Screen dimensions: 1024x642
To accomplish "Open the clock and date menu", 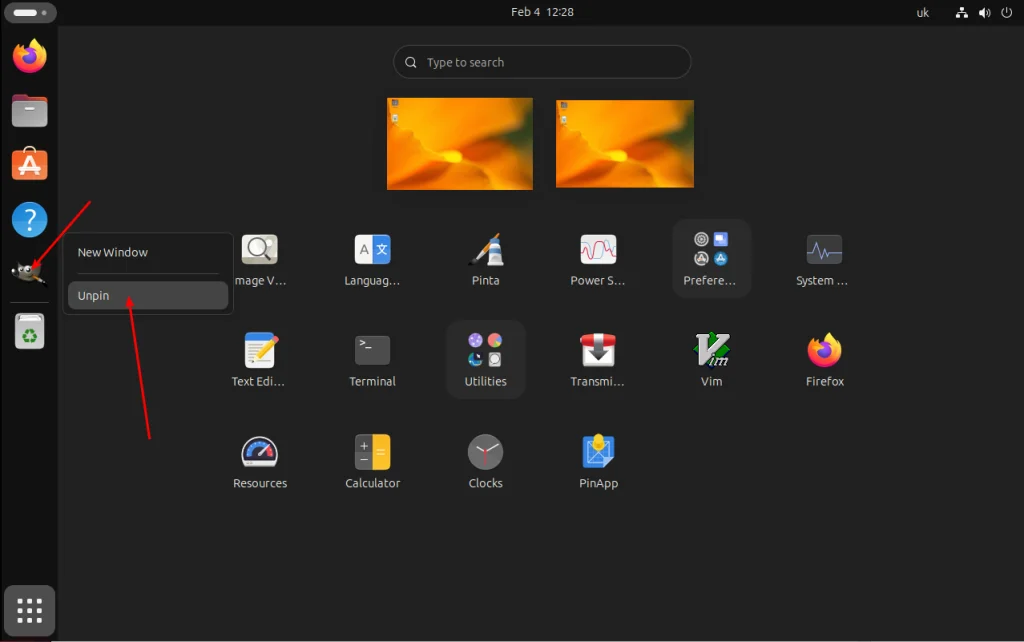I will (542, 13).
